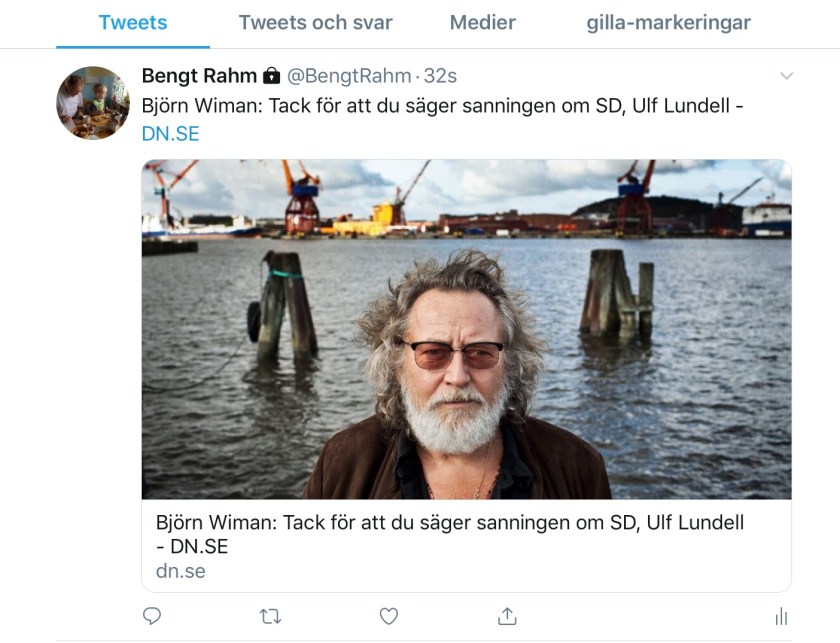Retweet the Björn Wiman article tweet
The width and height of the screenshot is (840, 643).
[x=270, y=616]
